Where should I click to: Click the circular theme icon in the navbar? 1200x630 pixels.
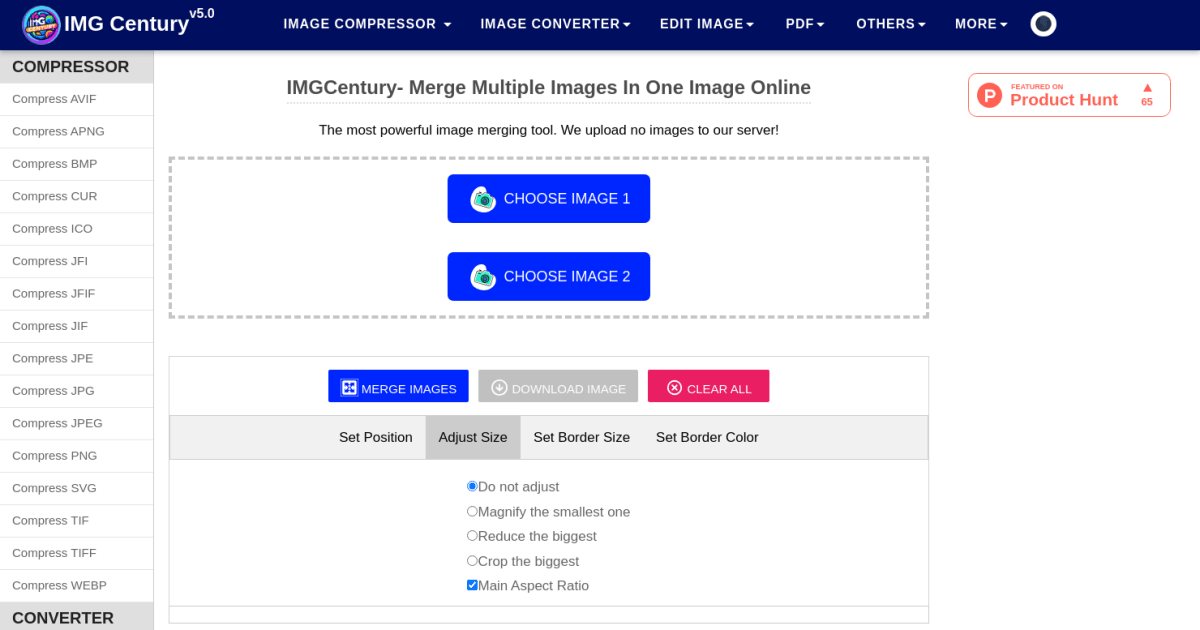pos(1043,23)
